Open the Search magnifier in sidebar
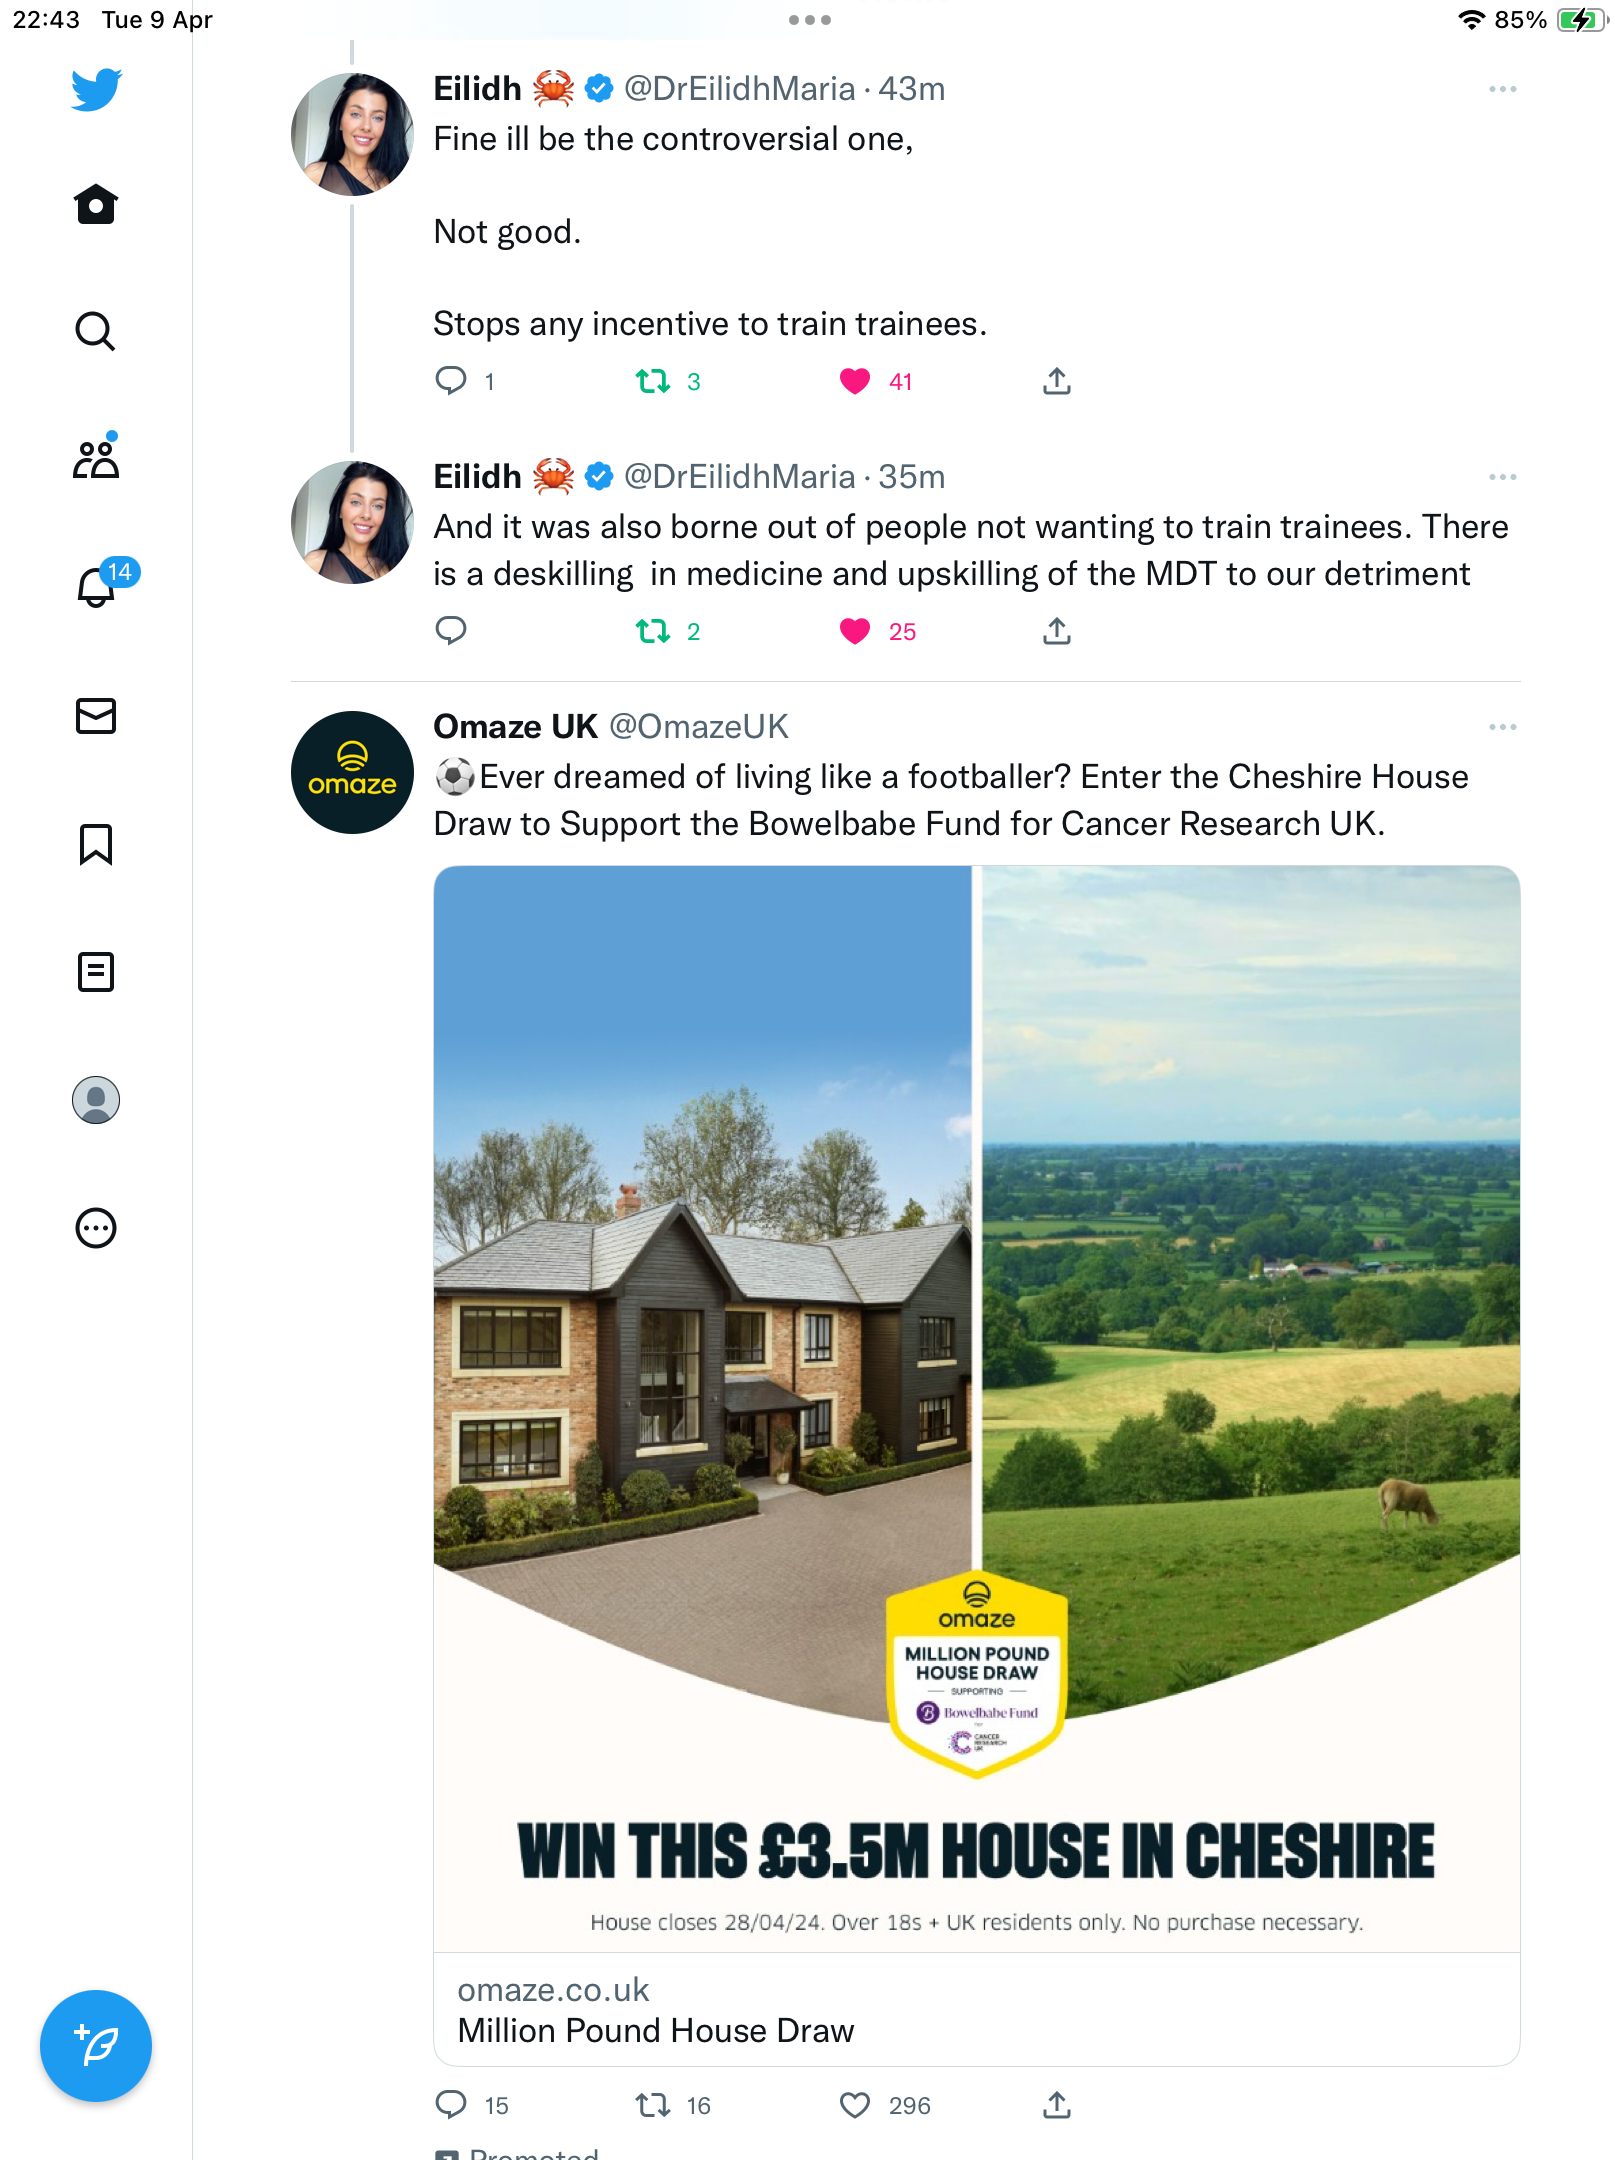 point(96,331)
